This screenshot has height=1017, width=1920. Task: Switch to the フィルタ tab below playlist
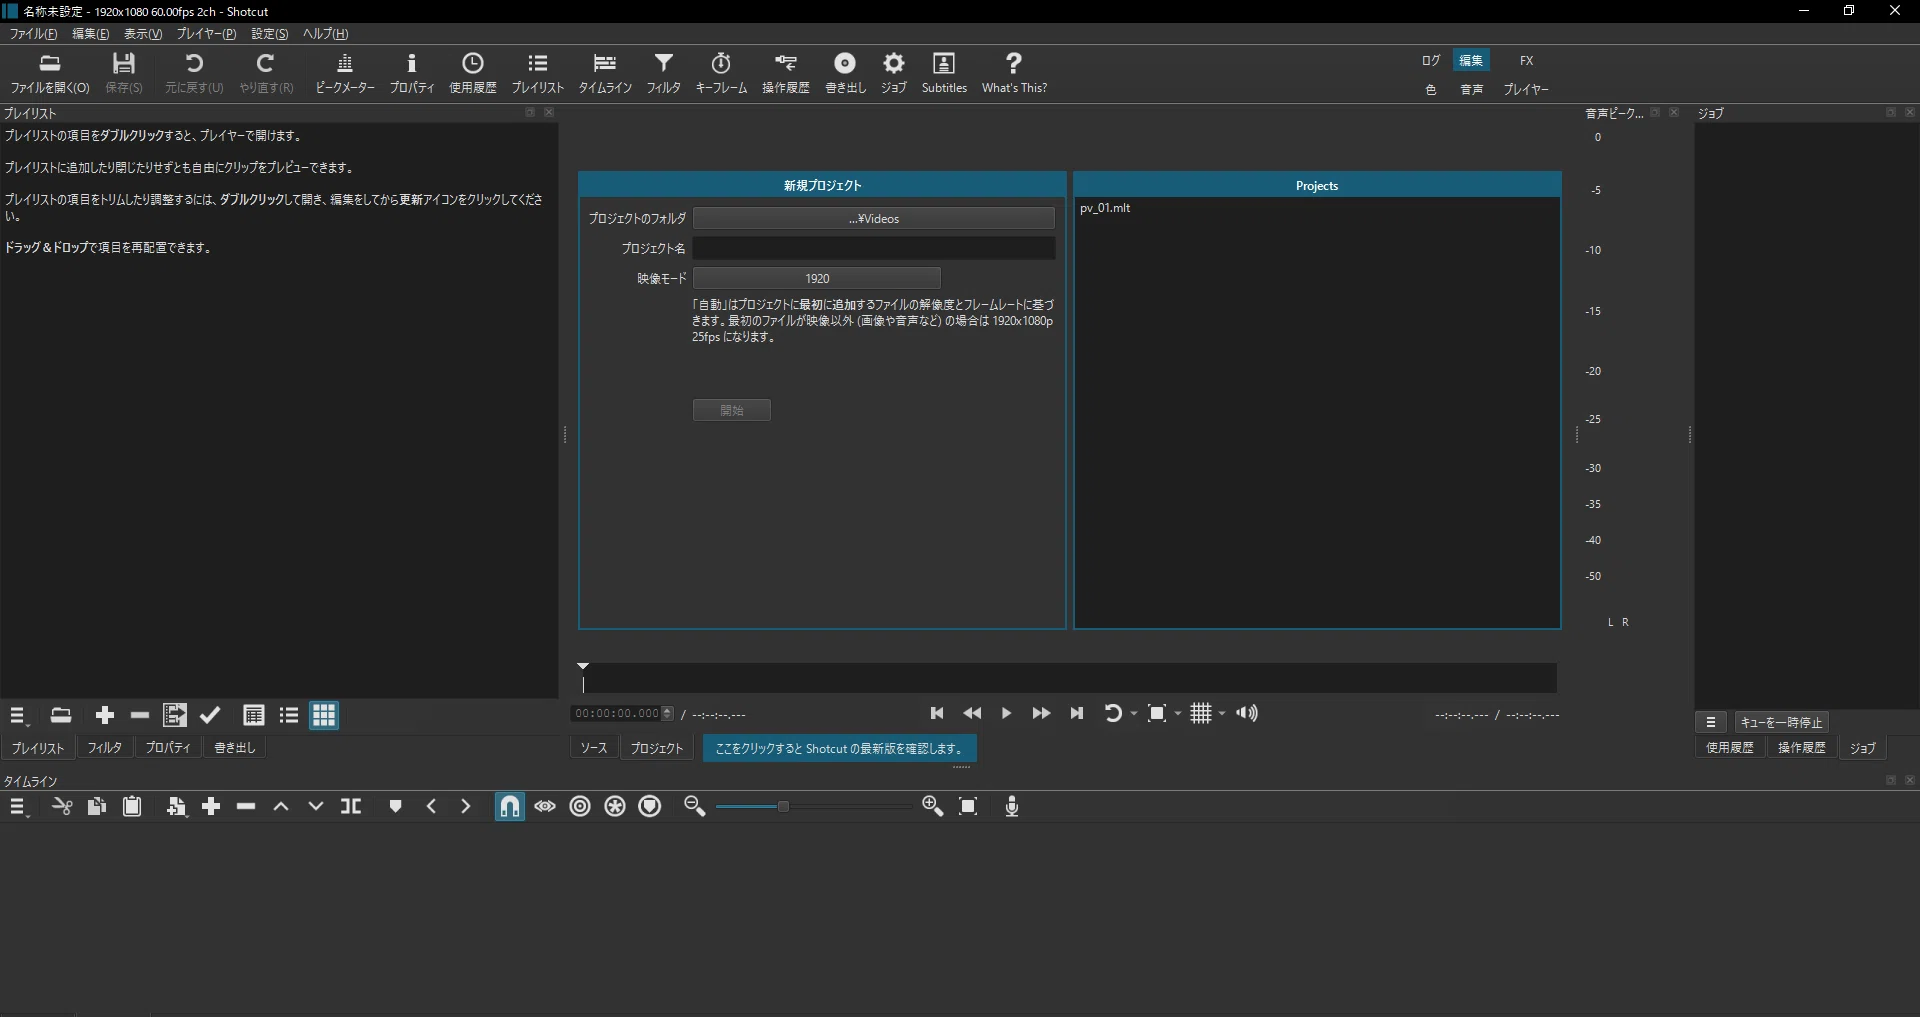(104, 748)
